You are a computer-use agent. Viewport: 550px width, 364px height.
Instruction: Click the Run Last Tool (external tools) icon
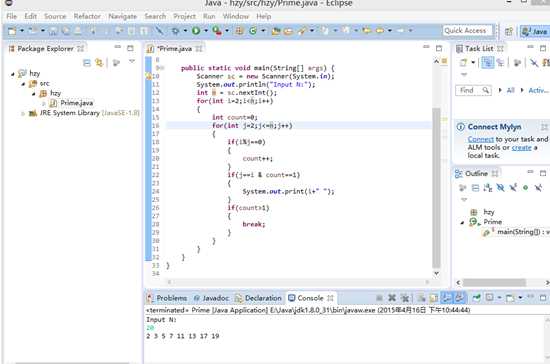[x=217, y=31]
